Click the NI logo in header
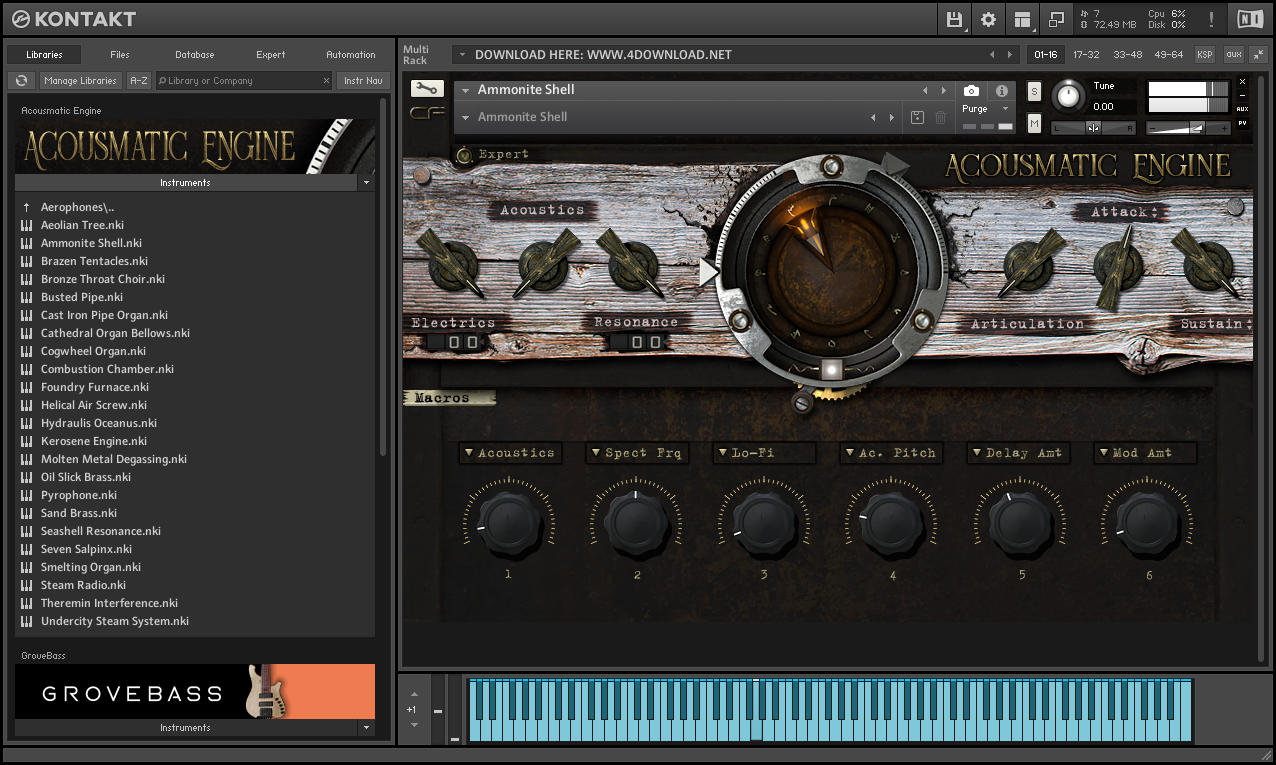 [x=1249, y=19]
